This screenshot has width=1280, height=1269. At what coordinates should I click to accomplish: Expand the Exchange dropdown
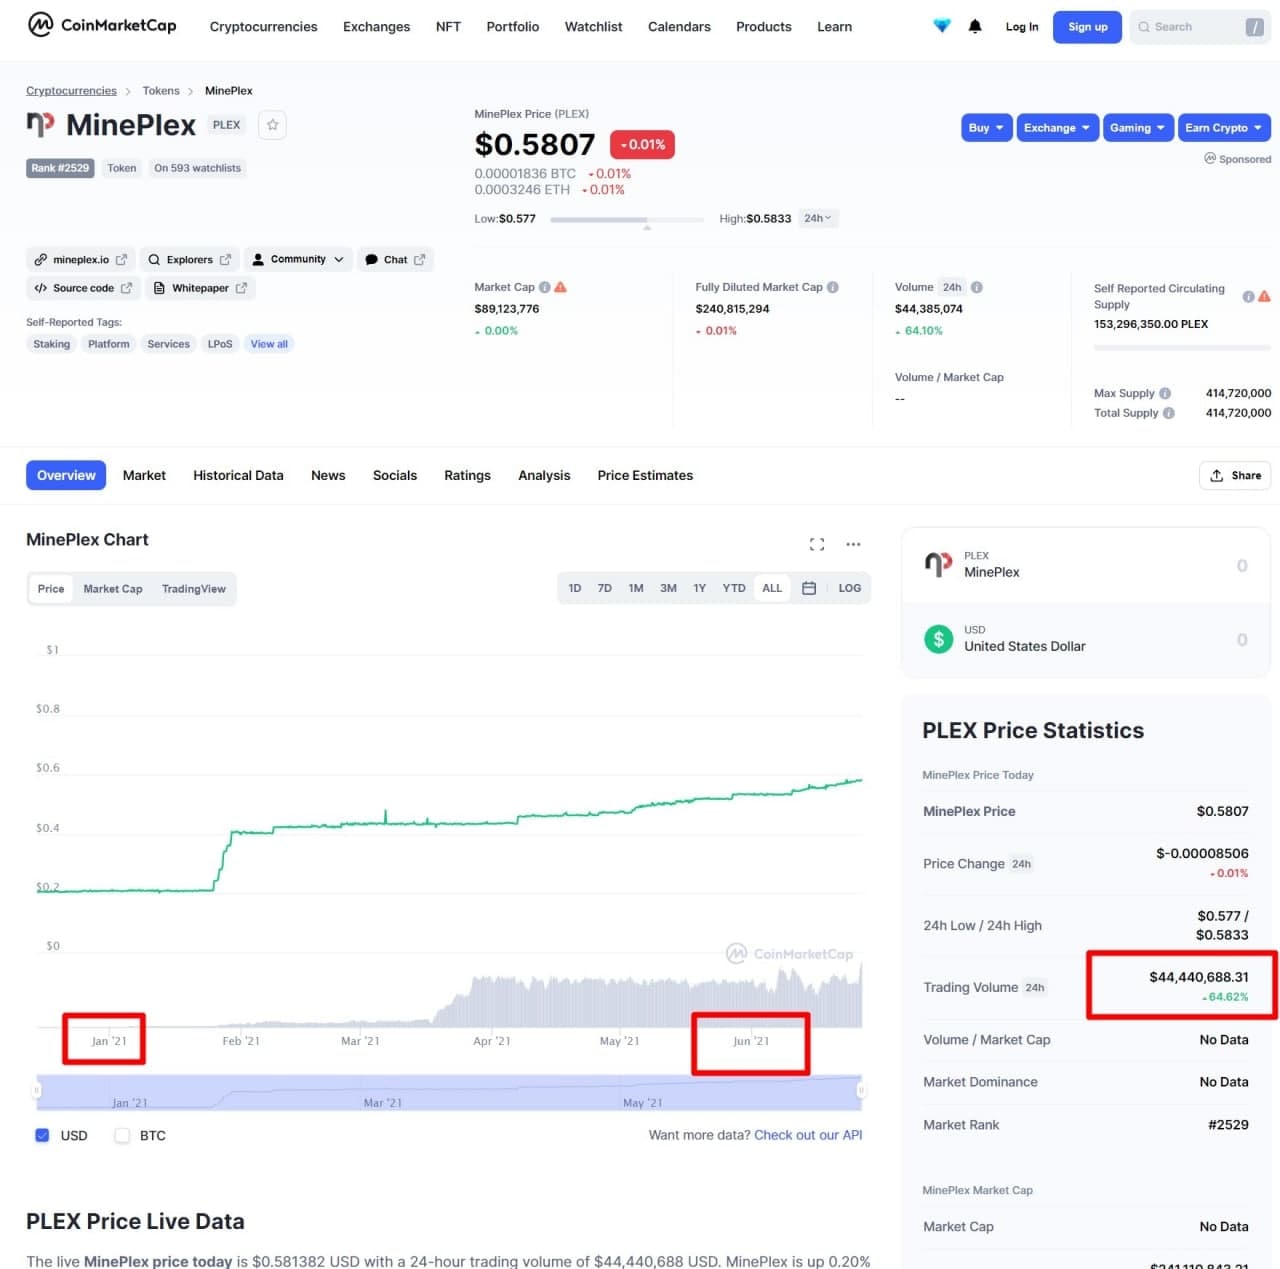point(1057,128)
